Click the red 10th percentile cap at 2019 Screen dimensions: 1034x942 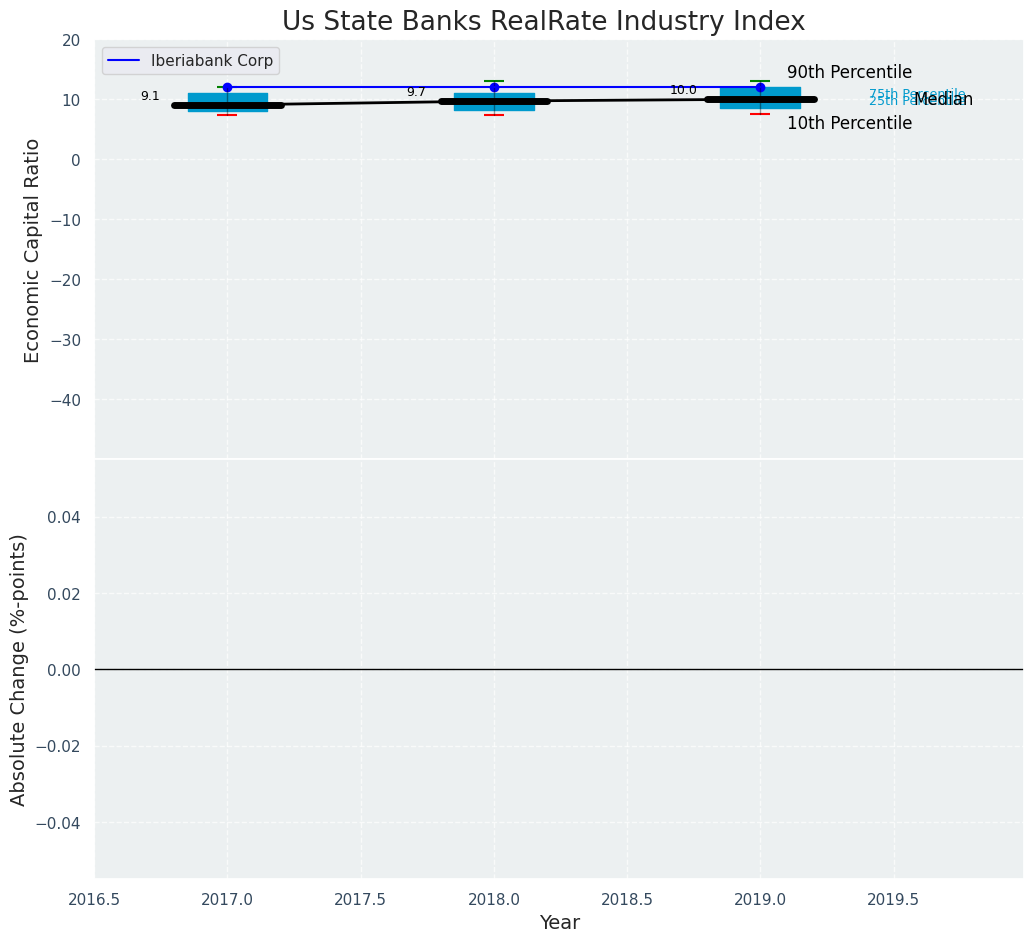click(760, 114)
